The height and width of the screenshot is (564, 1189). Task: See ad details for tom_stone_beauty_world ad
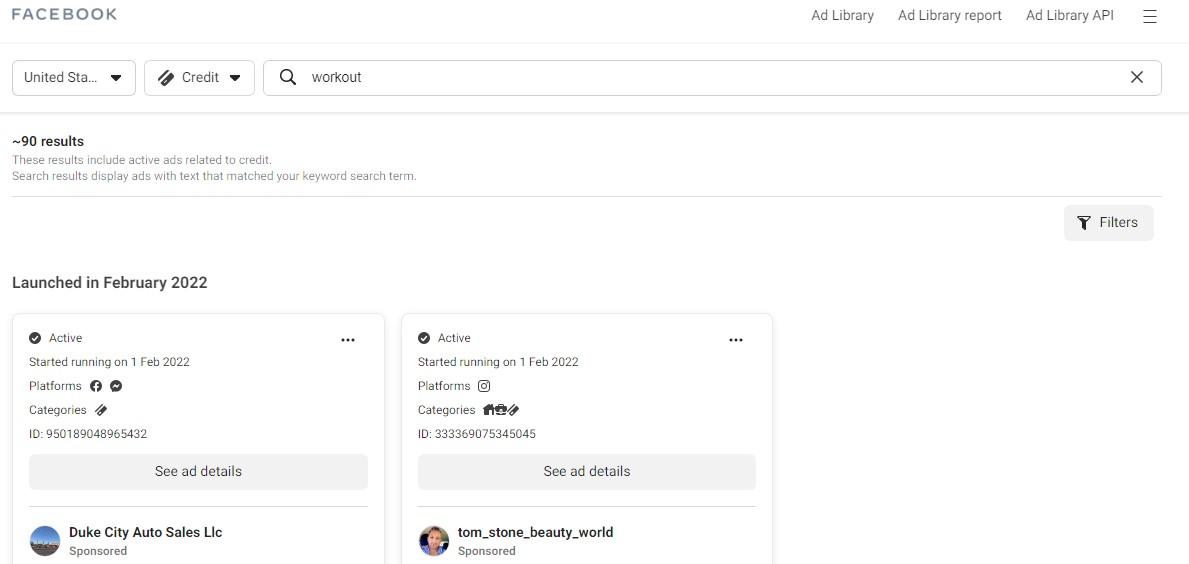tap(586, 472)
